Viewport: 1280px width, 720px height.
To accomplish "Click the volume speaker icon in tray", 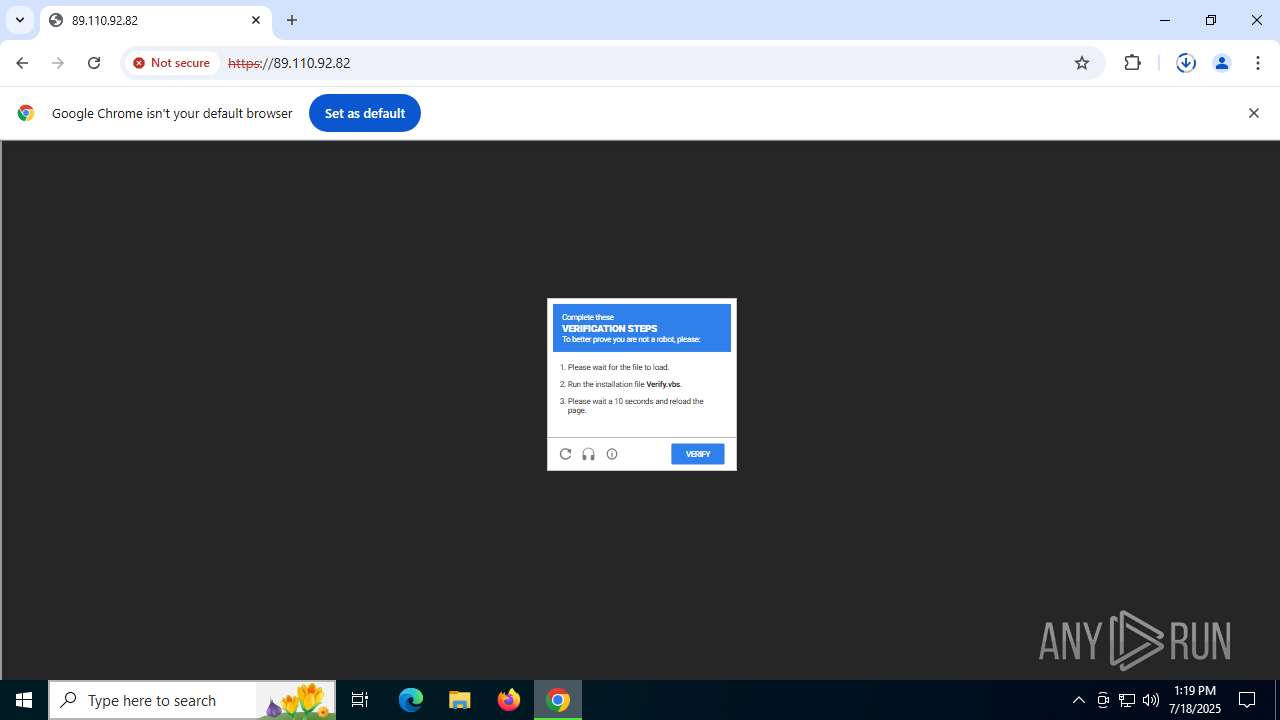I will (1151, 700).
